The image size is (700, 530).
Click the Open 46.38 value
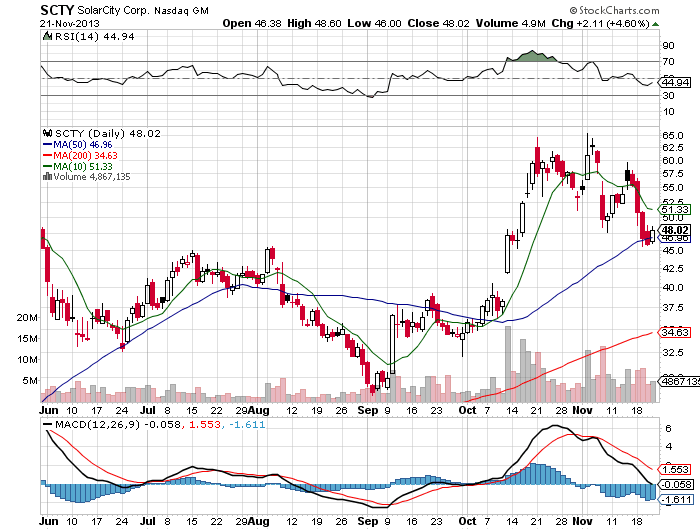tap(252, 24)
